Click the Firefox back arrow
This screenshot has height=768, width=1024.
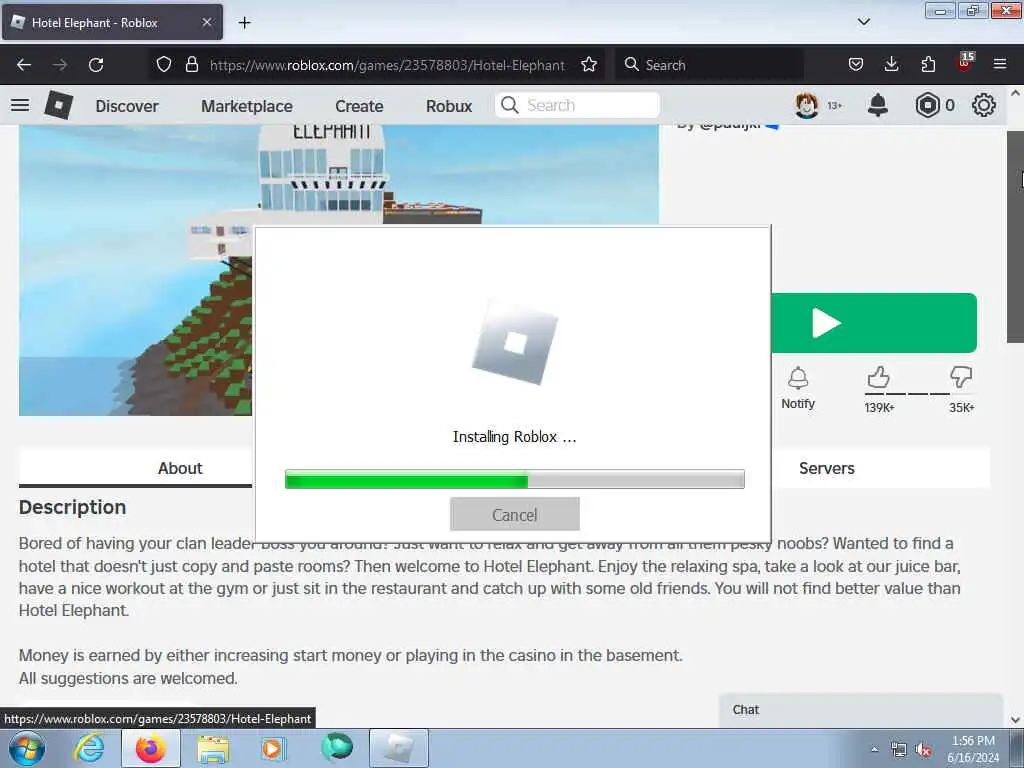pos(24,65)
